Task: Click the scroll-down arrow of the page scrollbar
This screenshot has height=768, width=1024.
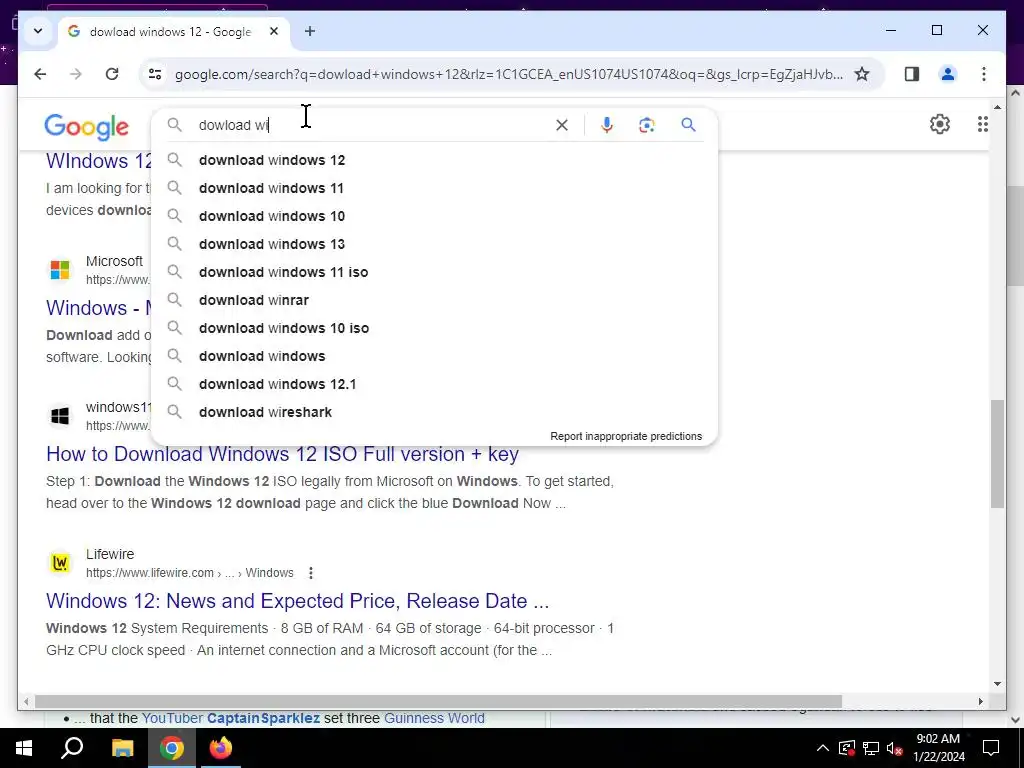Action: [x=997, y=684]
